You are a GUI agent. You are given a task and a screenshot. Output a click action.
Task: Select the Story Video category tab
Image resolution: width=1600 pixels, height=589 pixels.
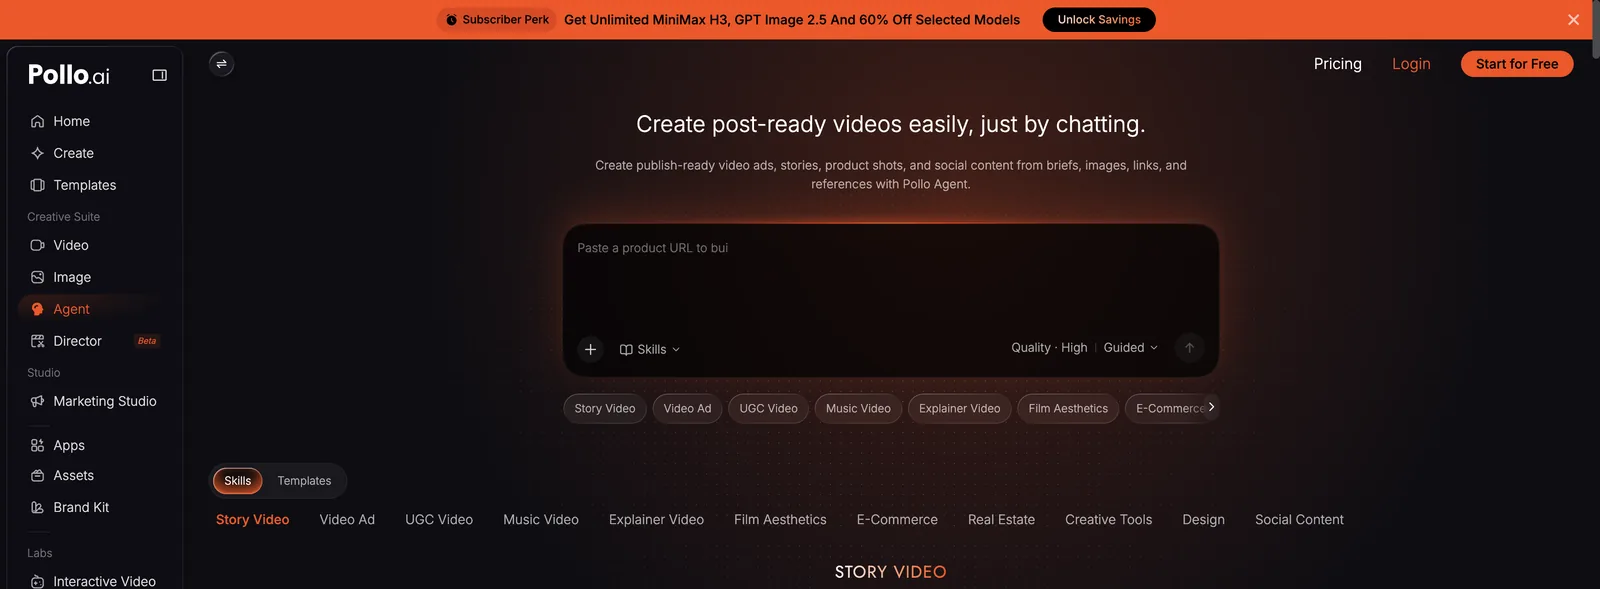252,520
